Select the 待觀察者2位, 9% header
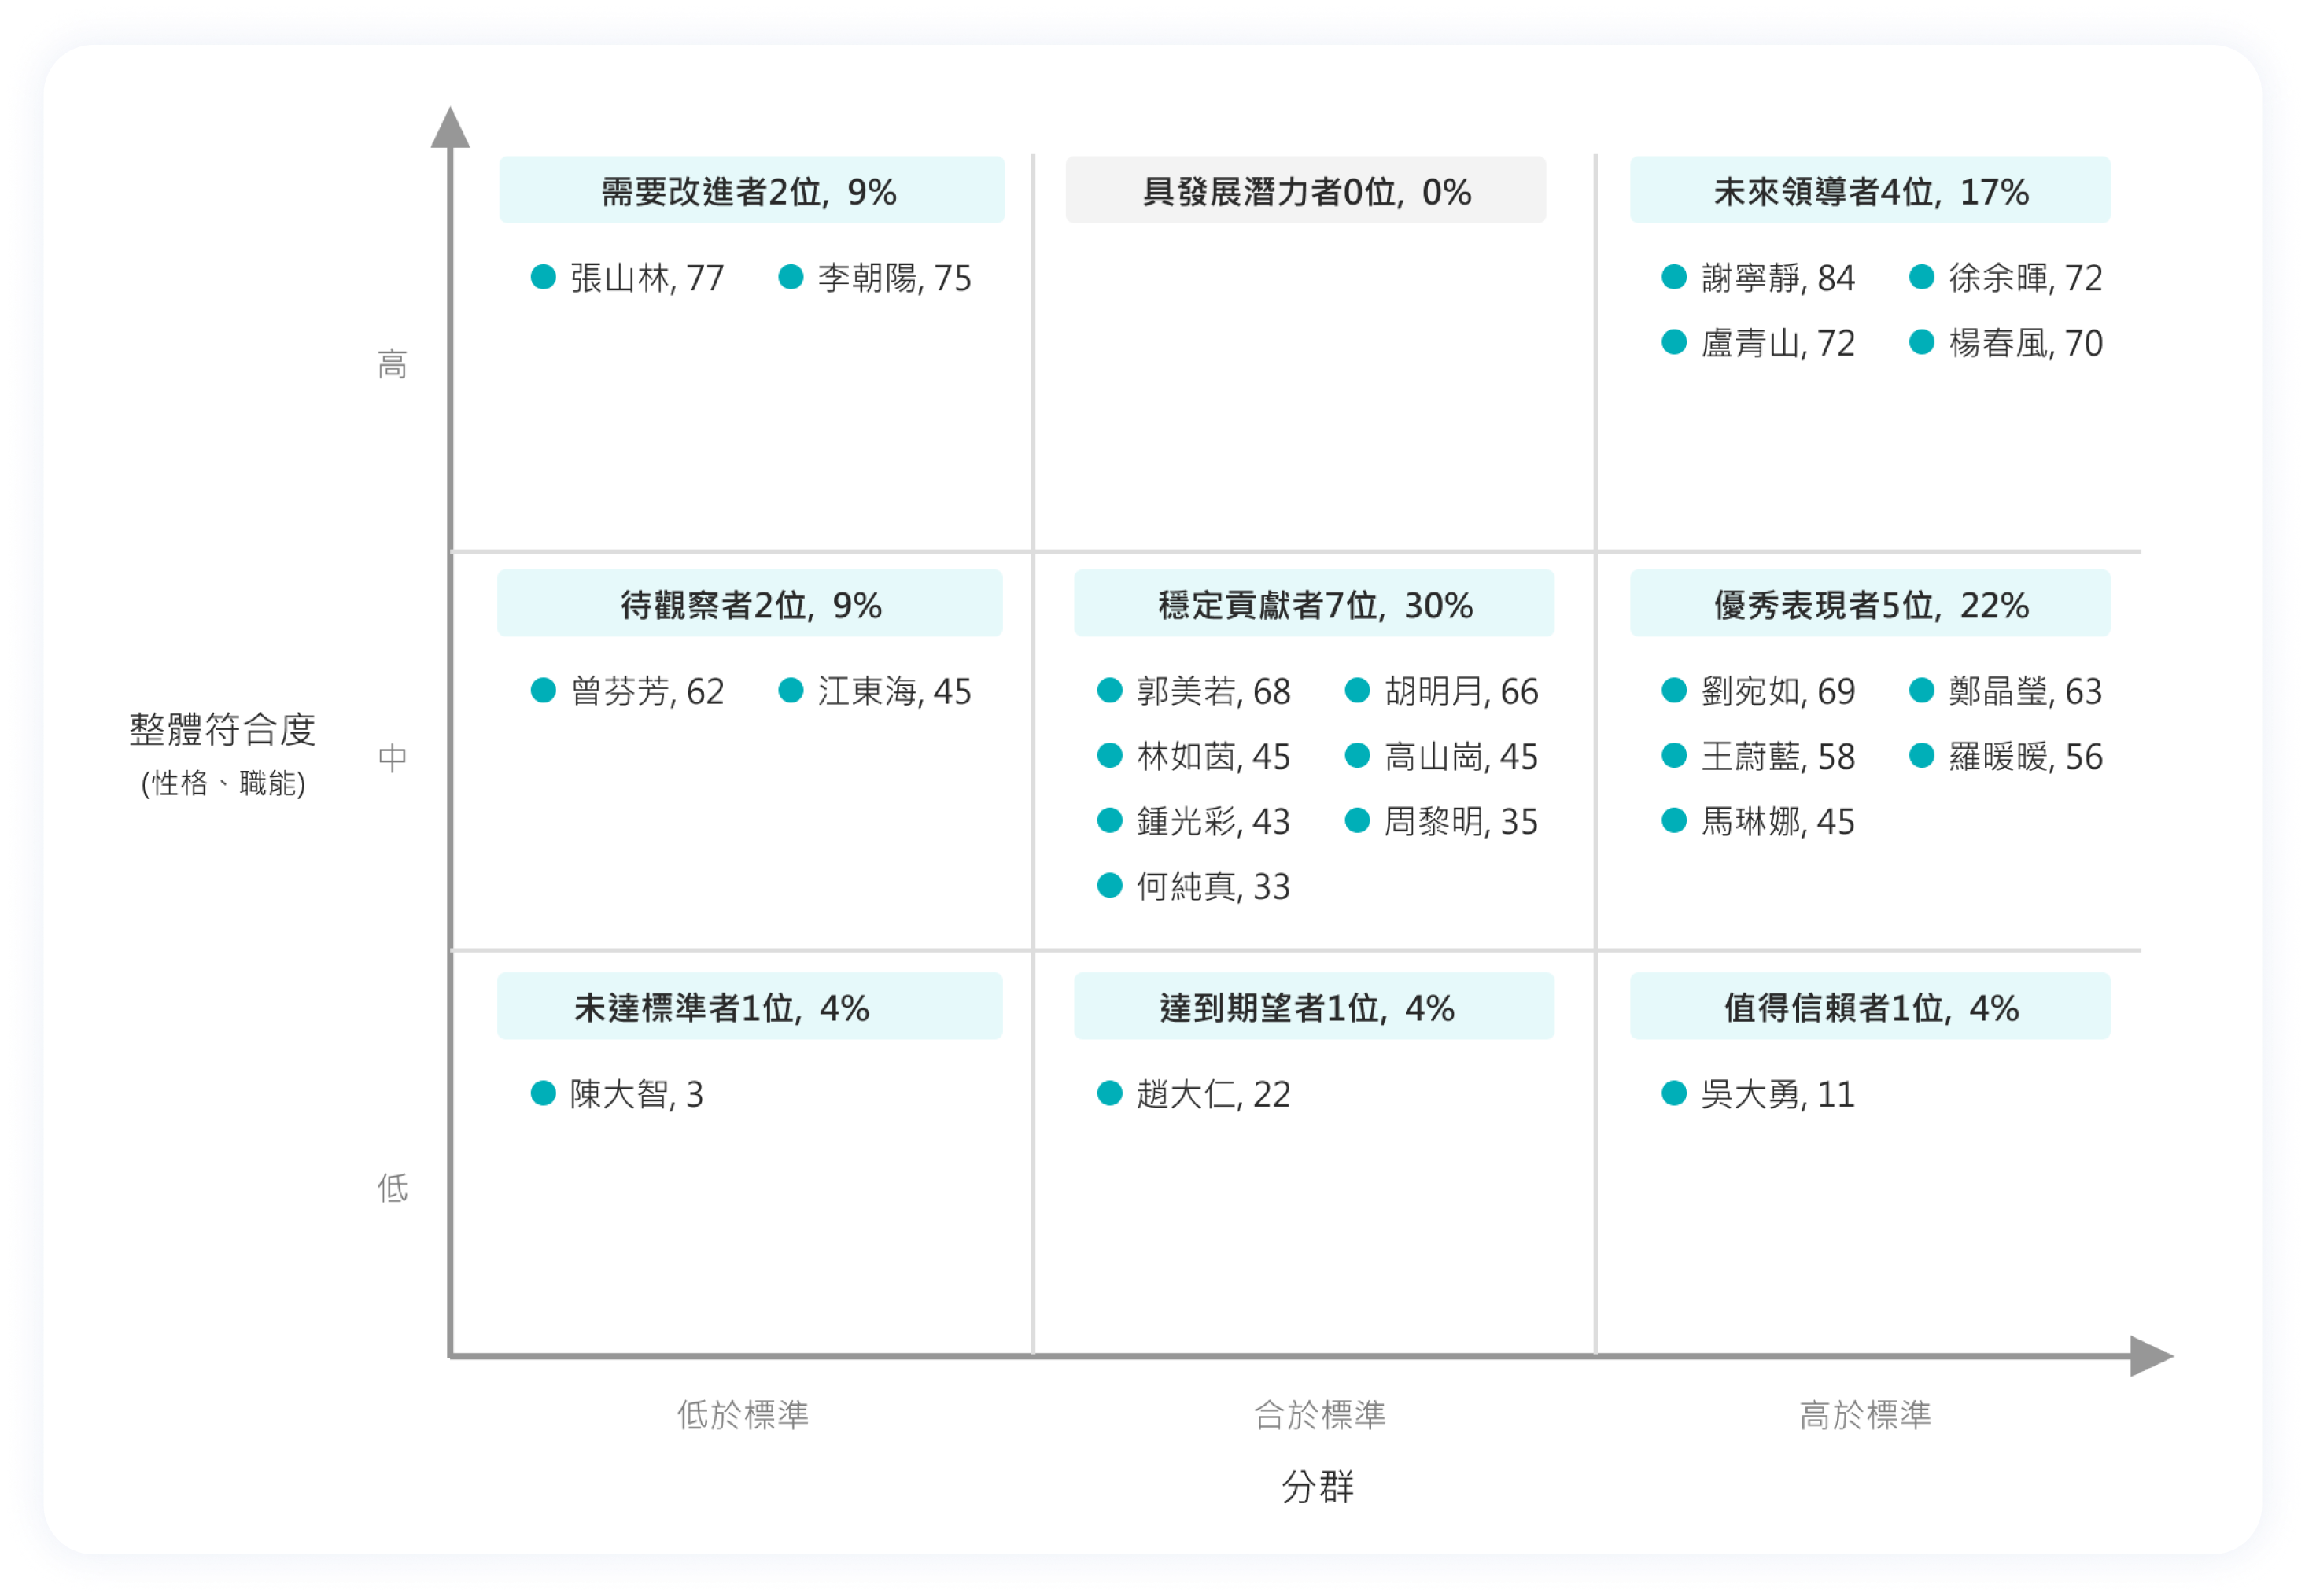Screen dimensions: 2305x1596 [749, 603]
